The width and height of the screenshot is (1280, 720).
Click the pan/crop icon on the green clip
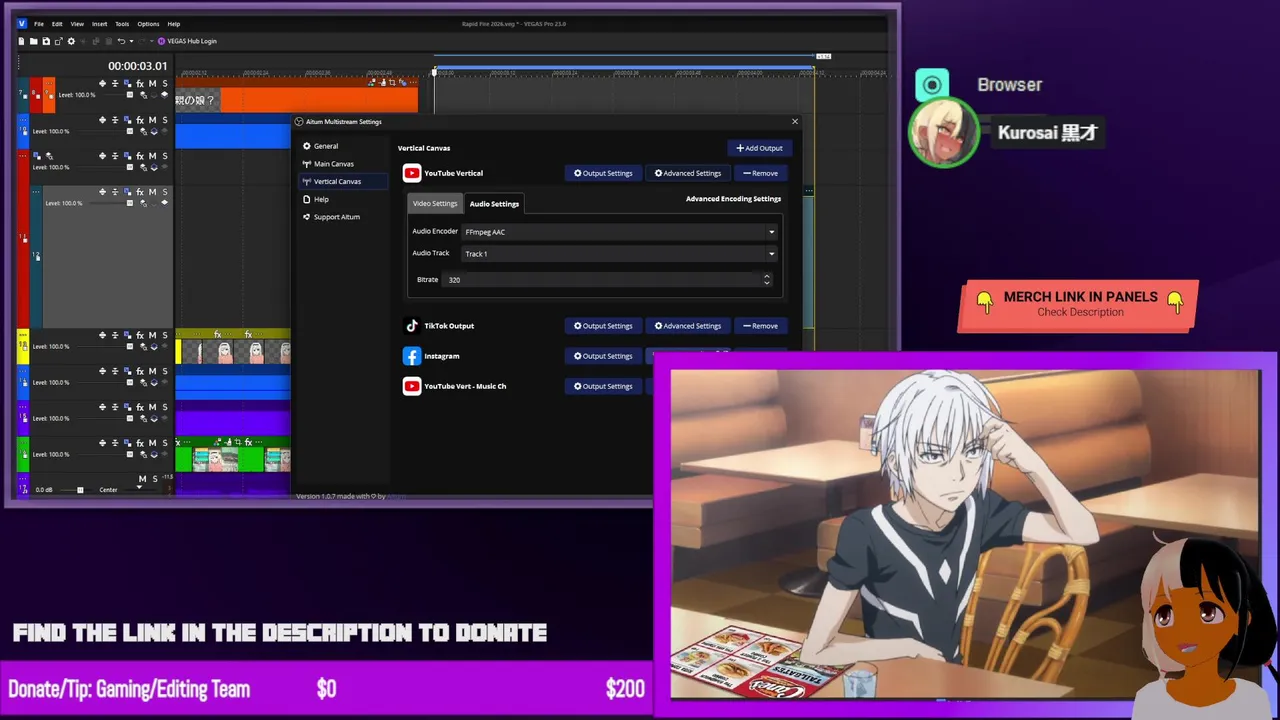pyautogui.click(x=238, y=442)
